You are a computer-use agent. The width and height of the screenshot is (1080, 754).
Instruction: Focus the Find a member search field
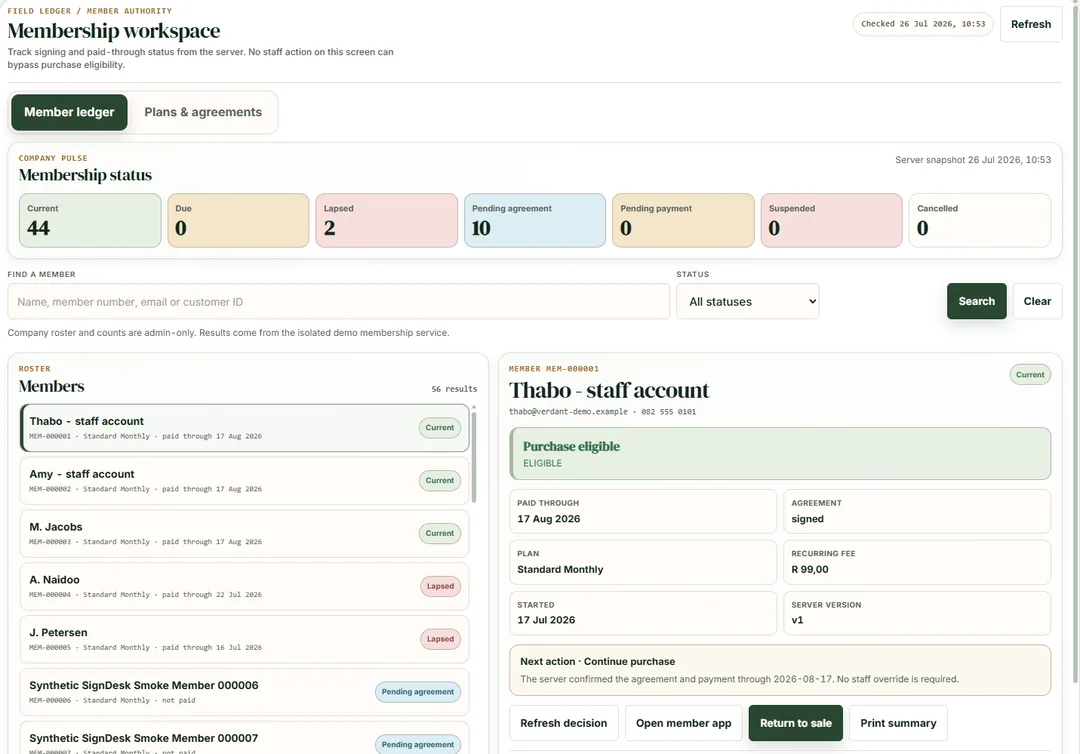[x=338, y=302]
